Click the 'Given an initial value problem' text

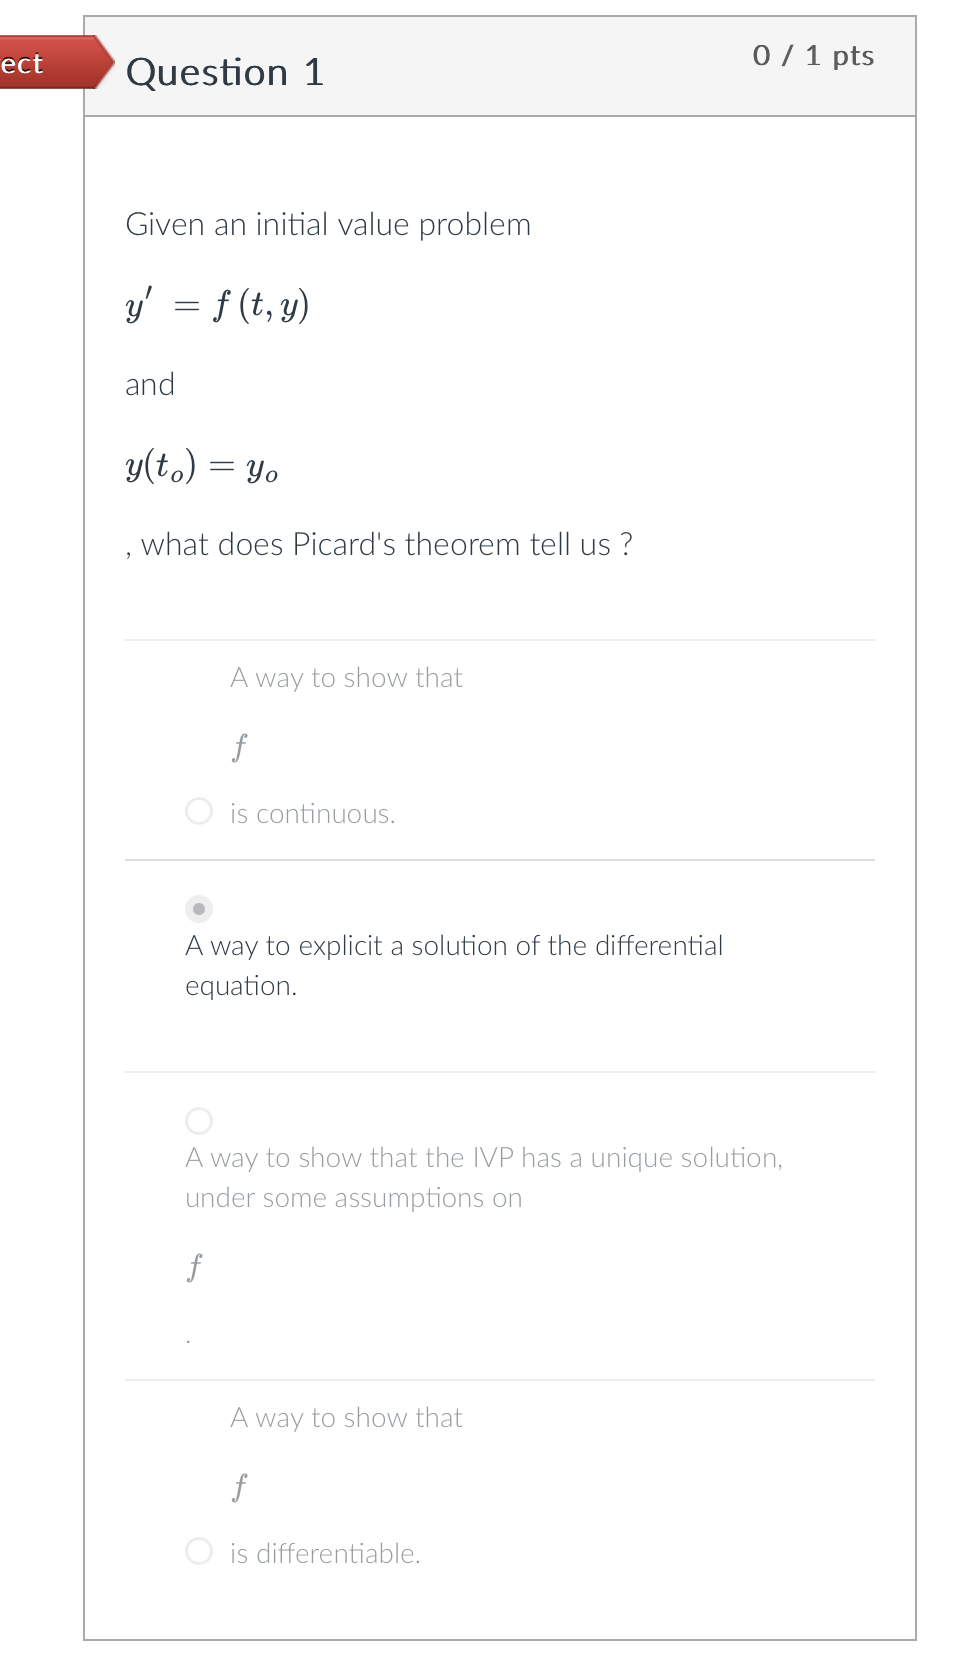coord(328,224)
